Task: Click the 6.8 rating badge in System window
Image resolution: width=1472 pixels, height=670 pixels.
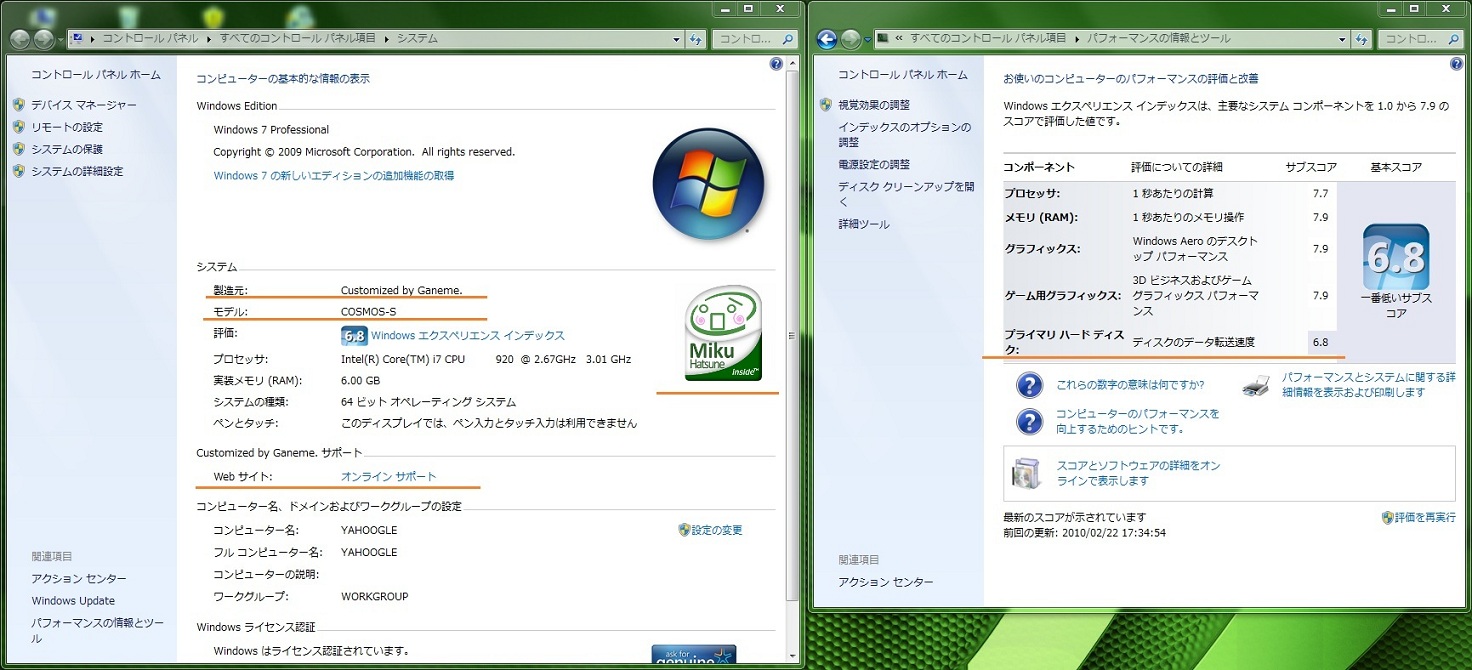Action: click(x=354, y=336)
